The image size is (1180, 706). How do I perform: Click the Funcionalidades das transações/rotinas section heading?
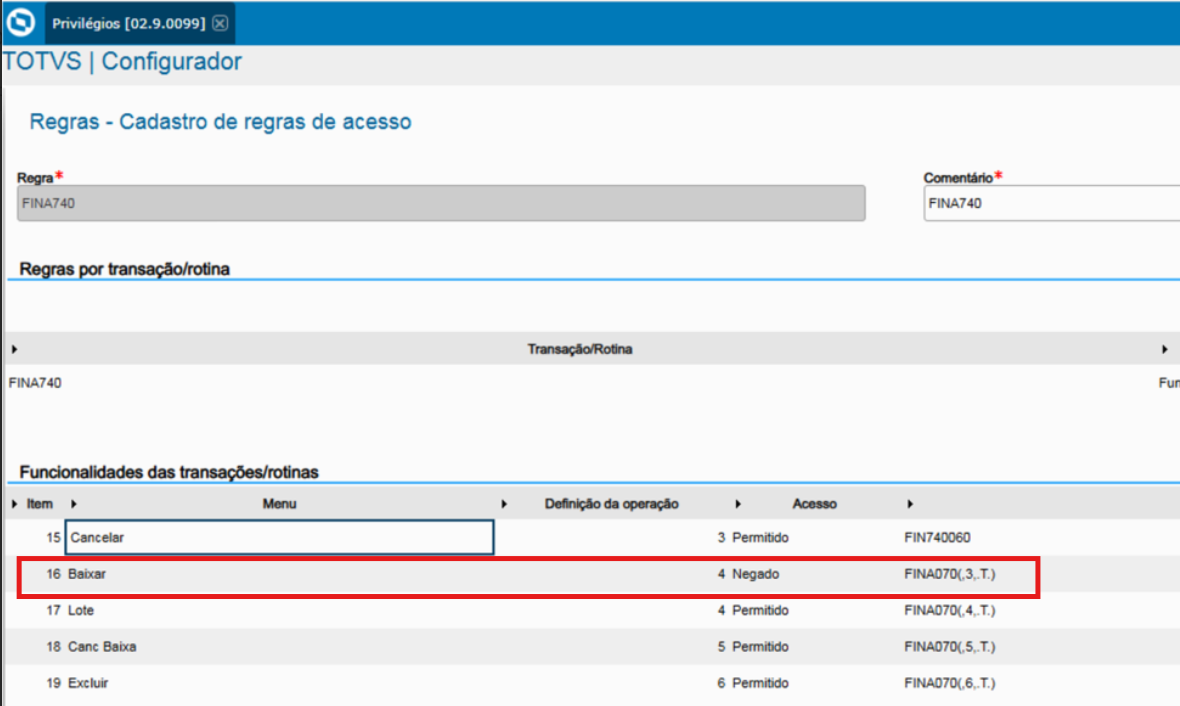pos(169,473)
